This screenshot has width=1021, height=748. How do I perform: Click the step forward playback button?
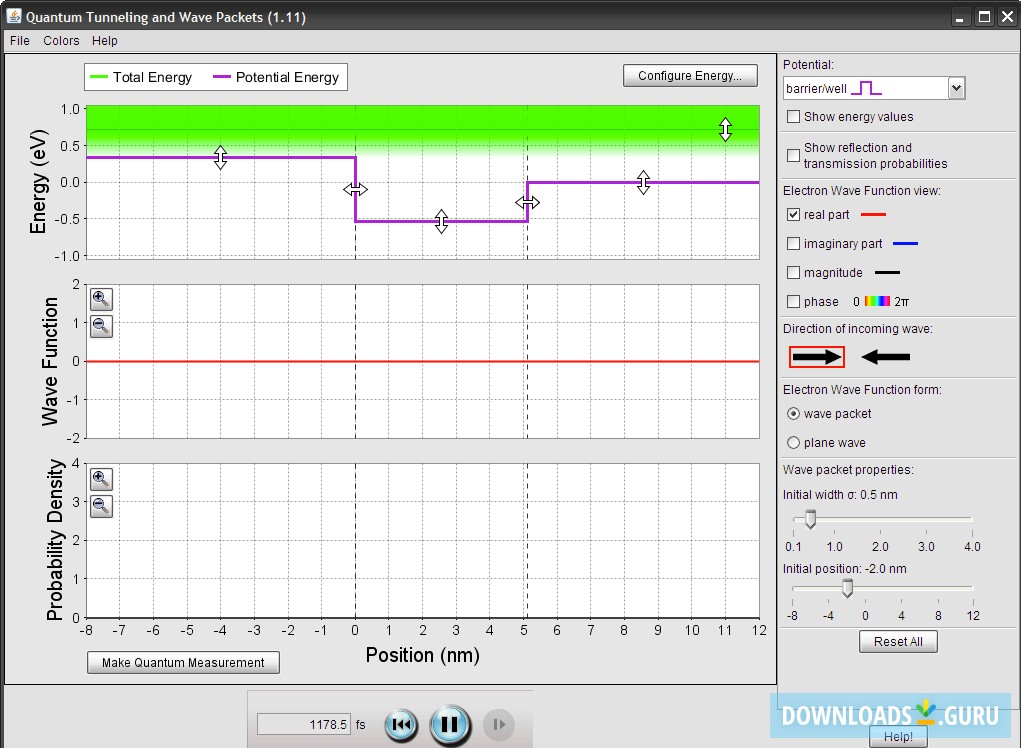coord(499,725)
